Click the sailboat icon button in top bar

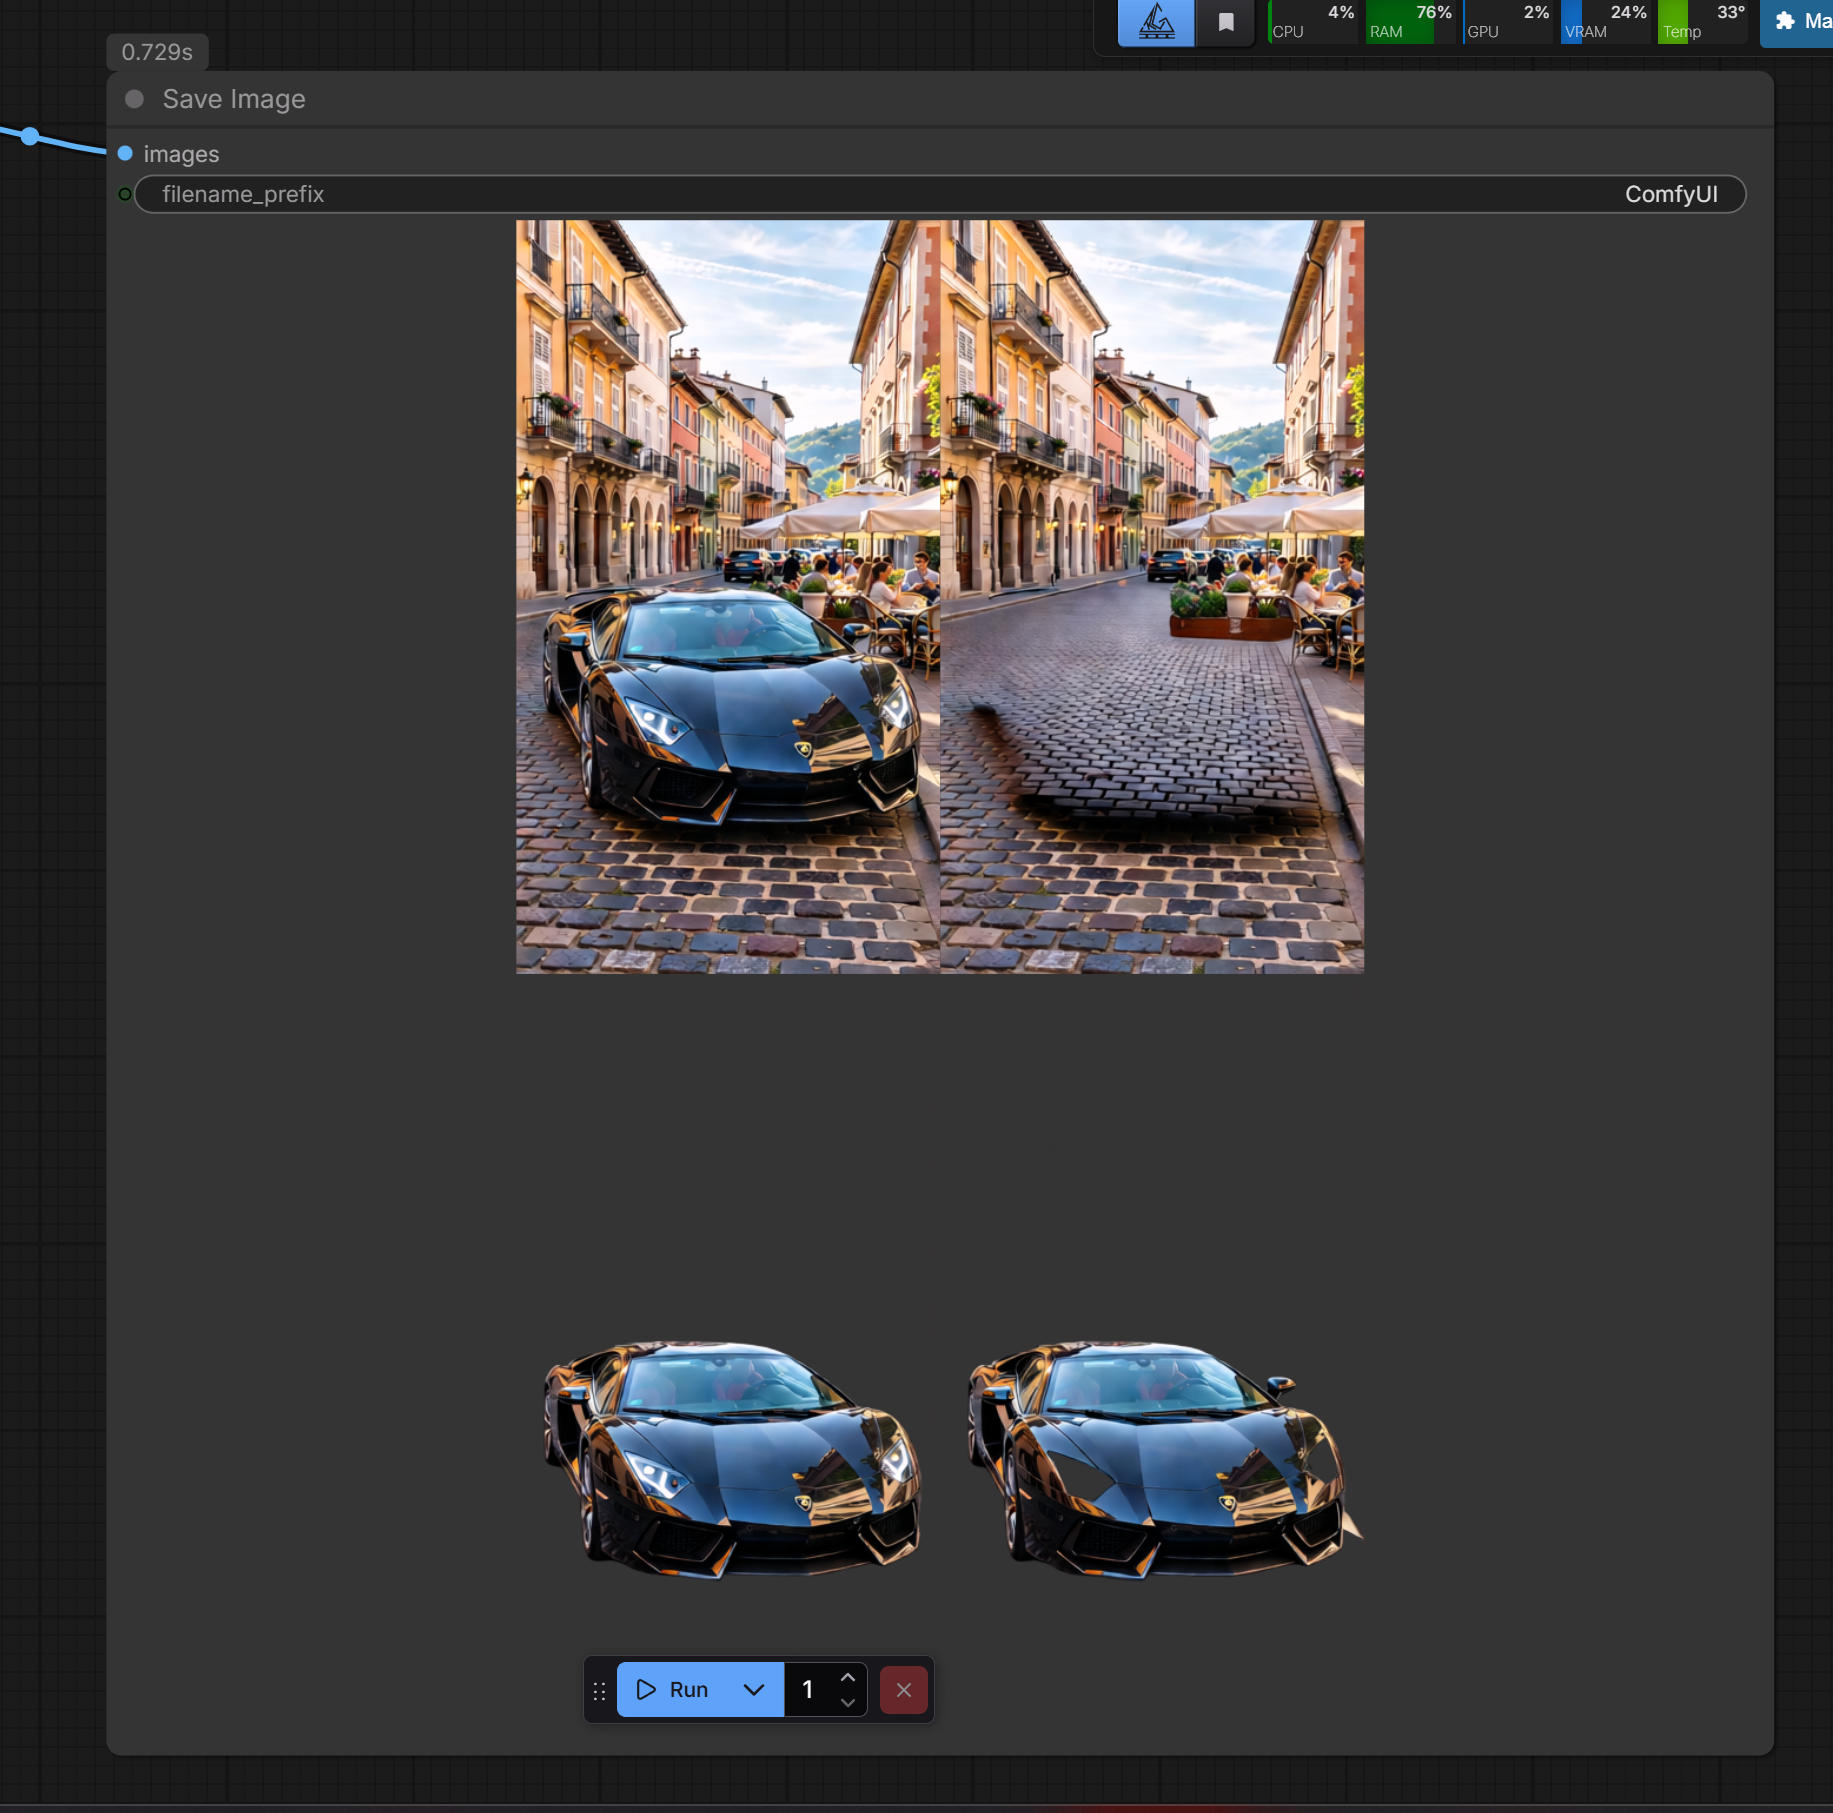pos(1156,22)
